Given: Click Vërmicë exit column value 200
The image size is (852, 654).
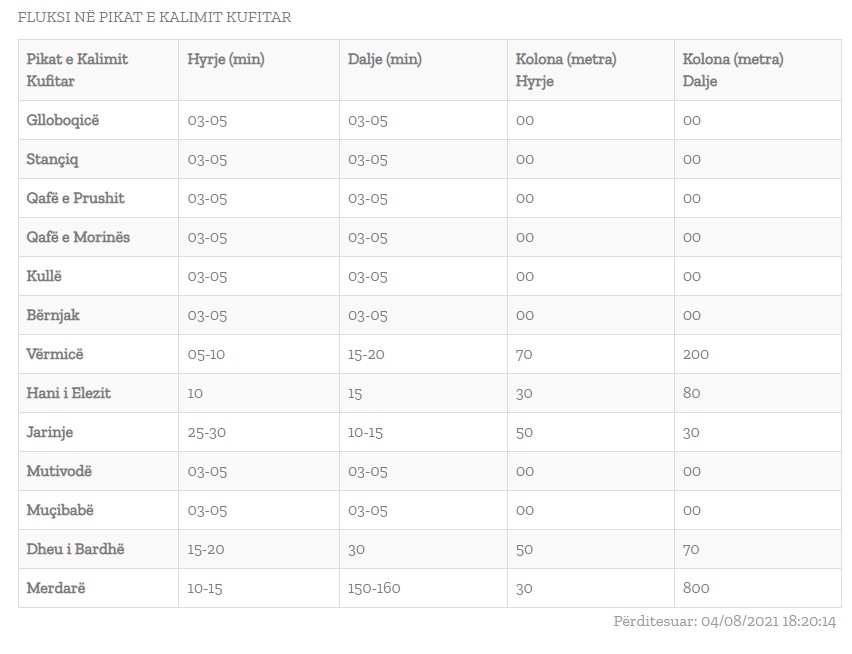Looking at the screenshot, I should pyautogui.click(x=696, y=354).
